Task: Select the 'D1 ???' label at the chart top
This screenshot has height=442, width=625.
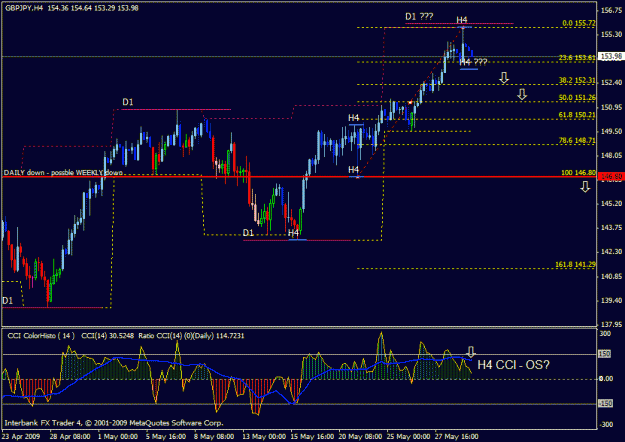Action: pyautogui.click(x=419, y=16)
